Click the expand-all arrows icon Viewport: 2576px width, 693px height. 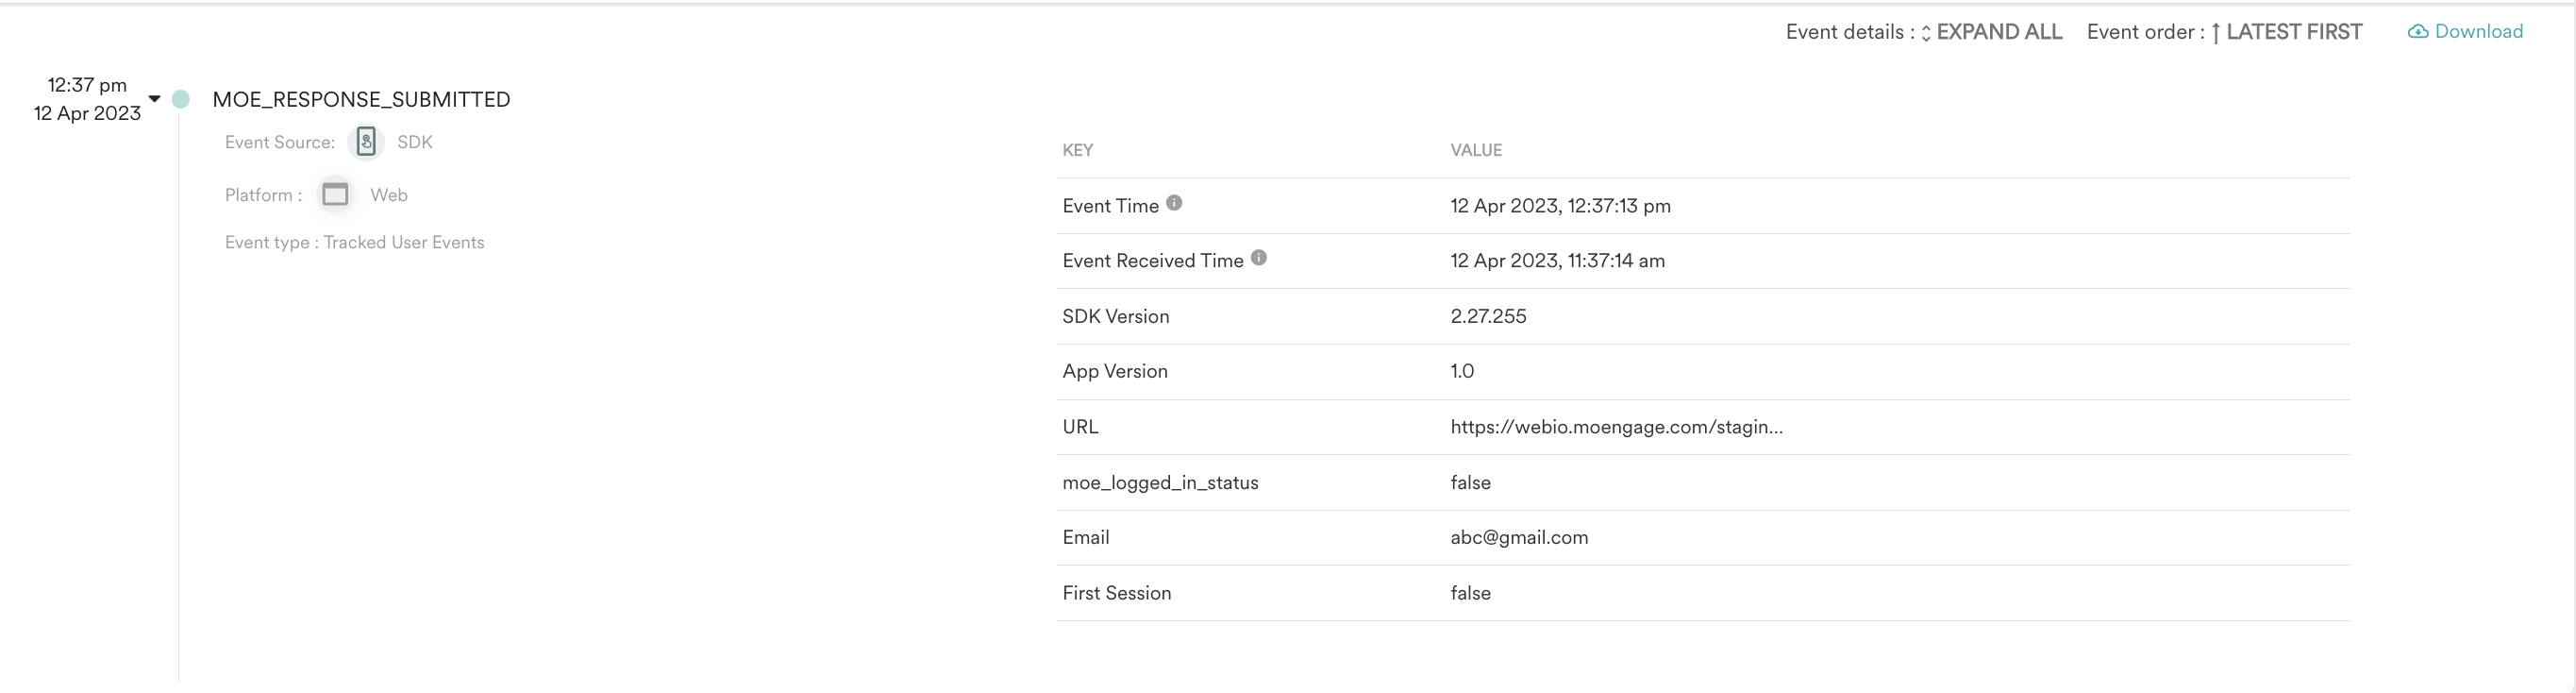tap(1926, 33)
